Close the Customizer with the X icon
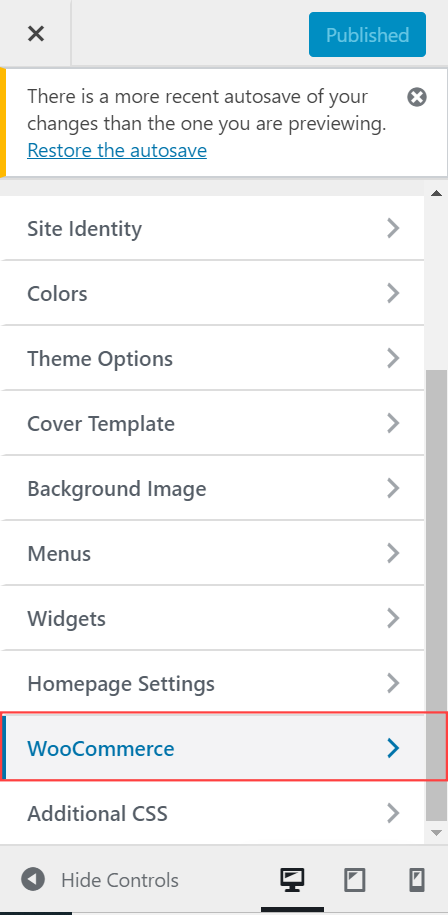Screen dimensions: 448x915 tap(36, 34)
